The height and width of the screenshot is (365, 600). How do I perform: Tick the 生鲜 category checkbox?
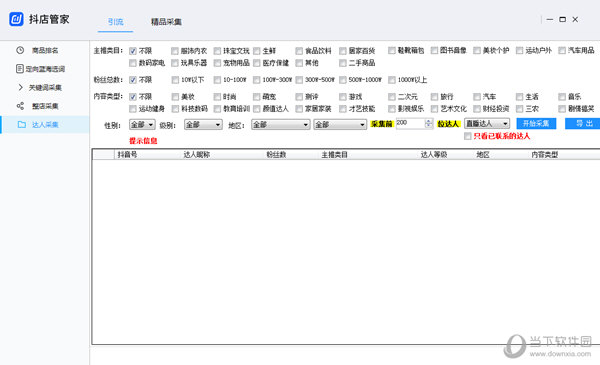pyautogui.click(x=257, y=51)
